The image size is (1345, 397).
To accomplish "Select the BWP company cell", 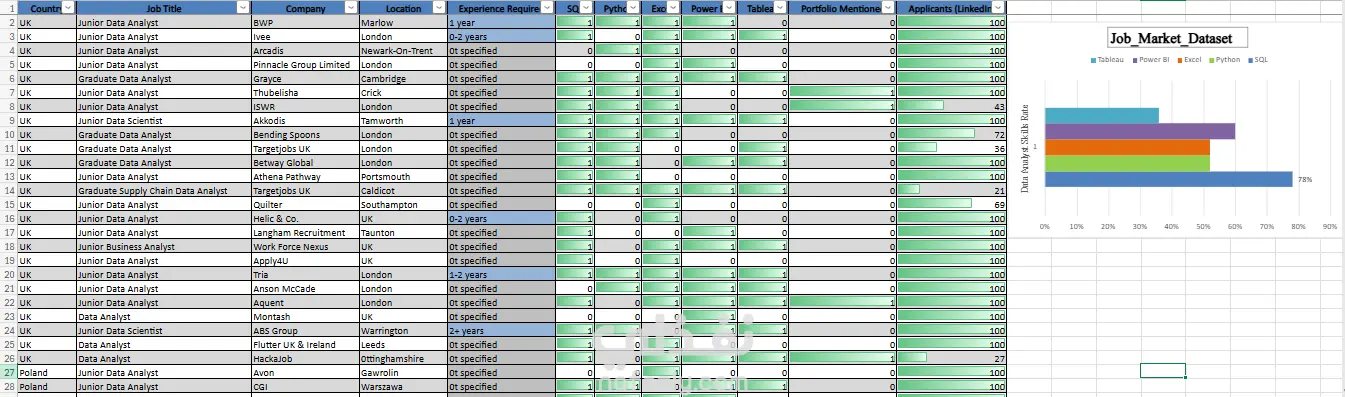I will (x=305, y=22).
